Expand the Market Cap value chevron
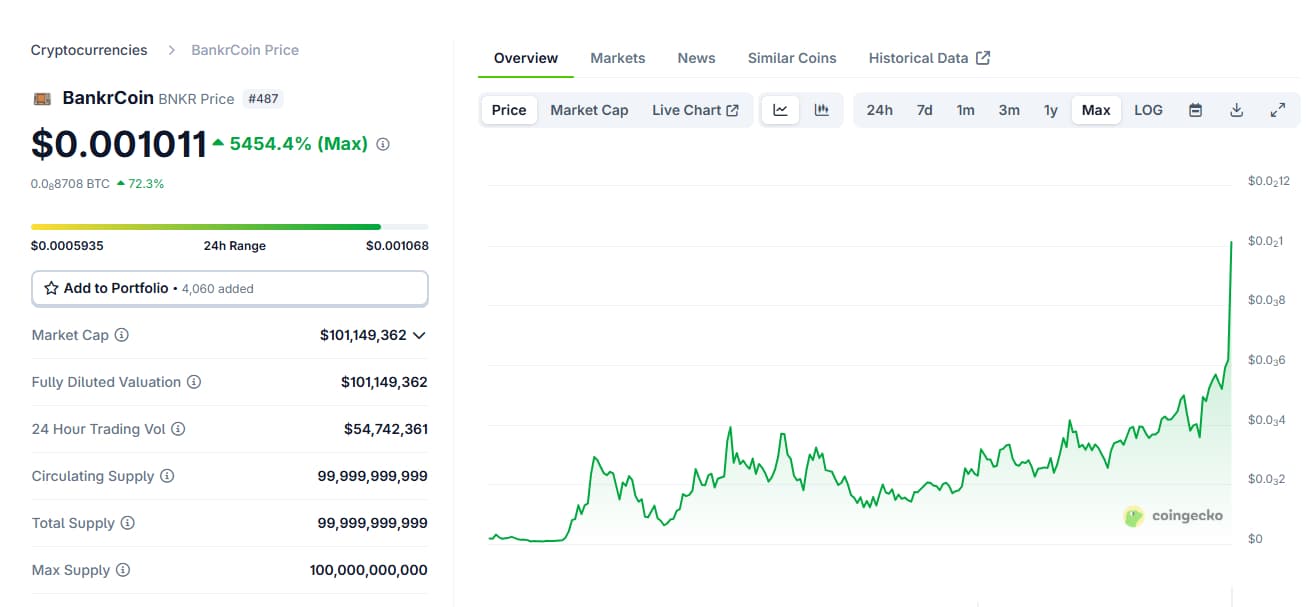This screenshot has height=607, width=1314. (419, 335)
